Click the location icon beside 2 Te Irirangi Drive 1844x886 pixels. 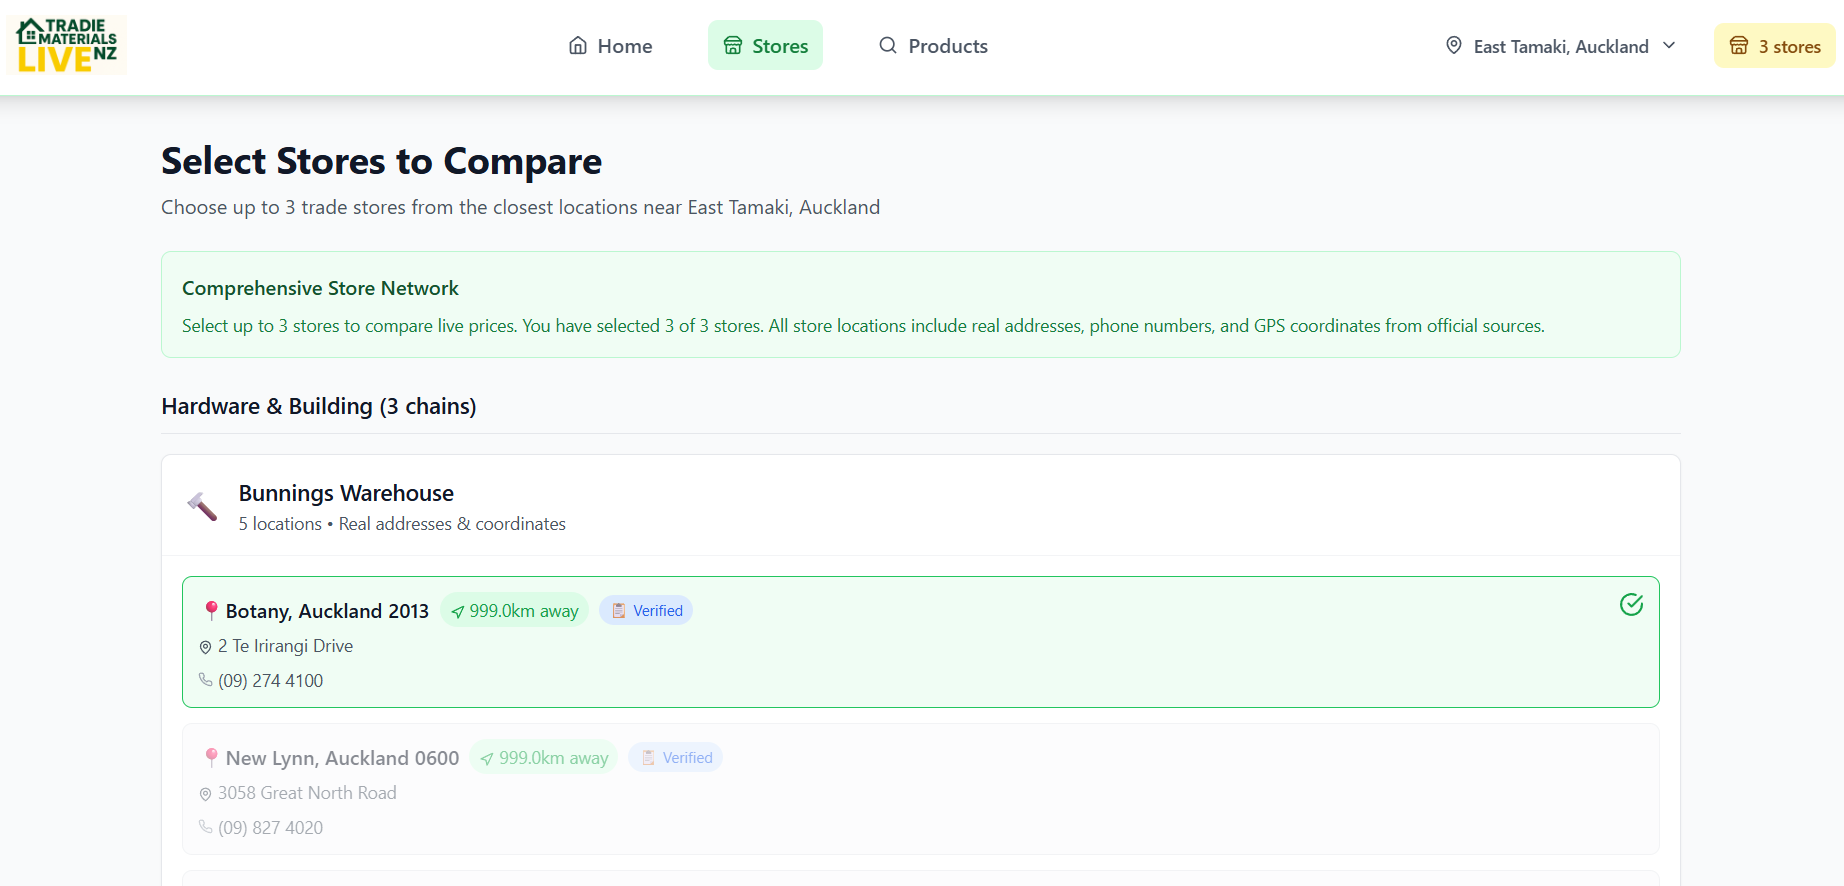click(205, 647)
